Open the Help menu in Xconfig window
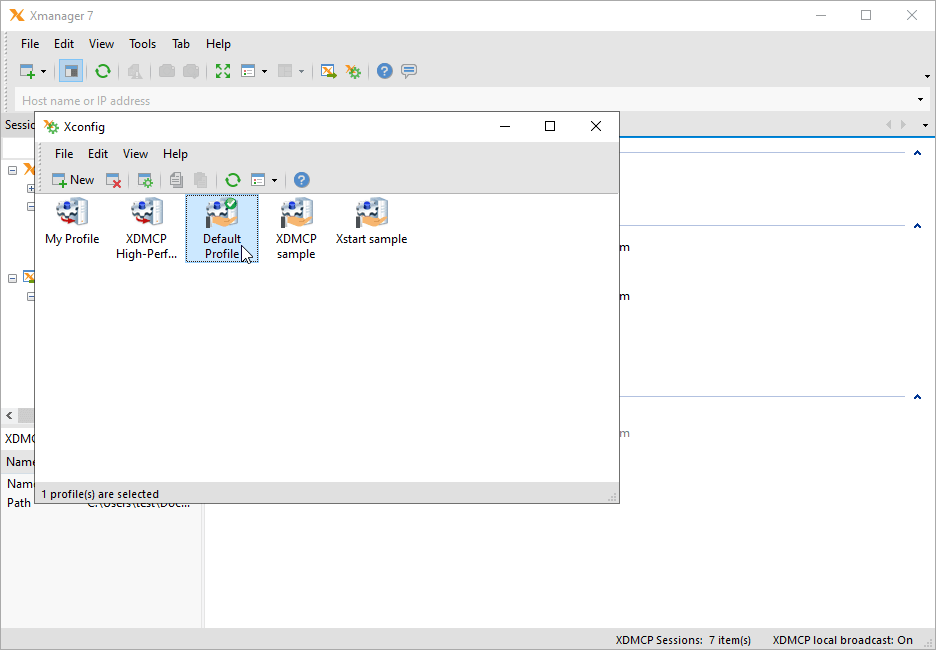The width and height of the screenshot is (936, 650). pos(176,153)
